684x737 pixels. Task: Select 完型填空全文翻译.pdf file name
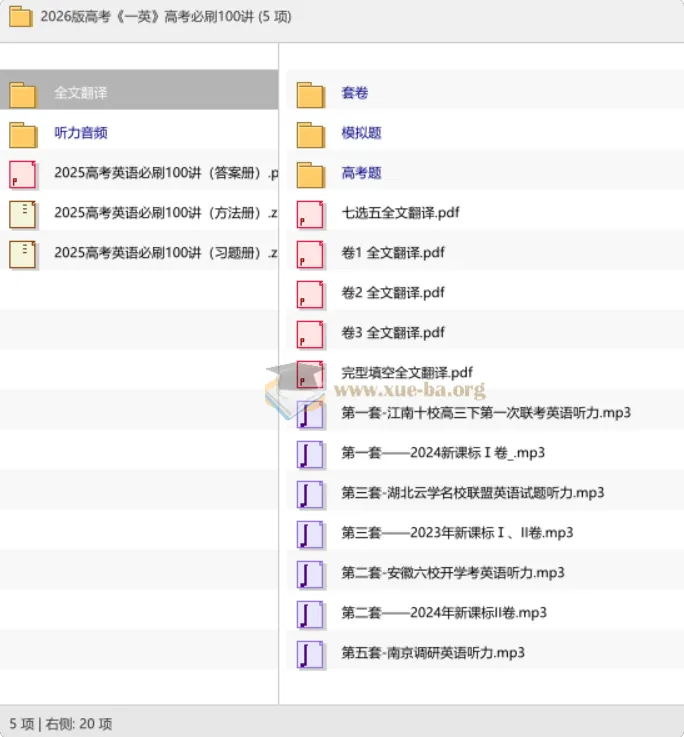click(407, 372)
